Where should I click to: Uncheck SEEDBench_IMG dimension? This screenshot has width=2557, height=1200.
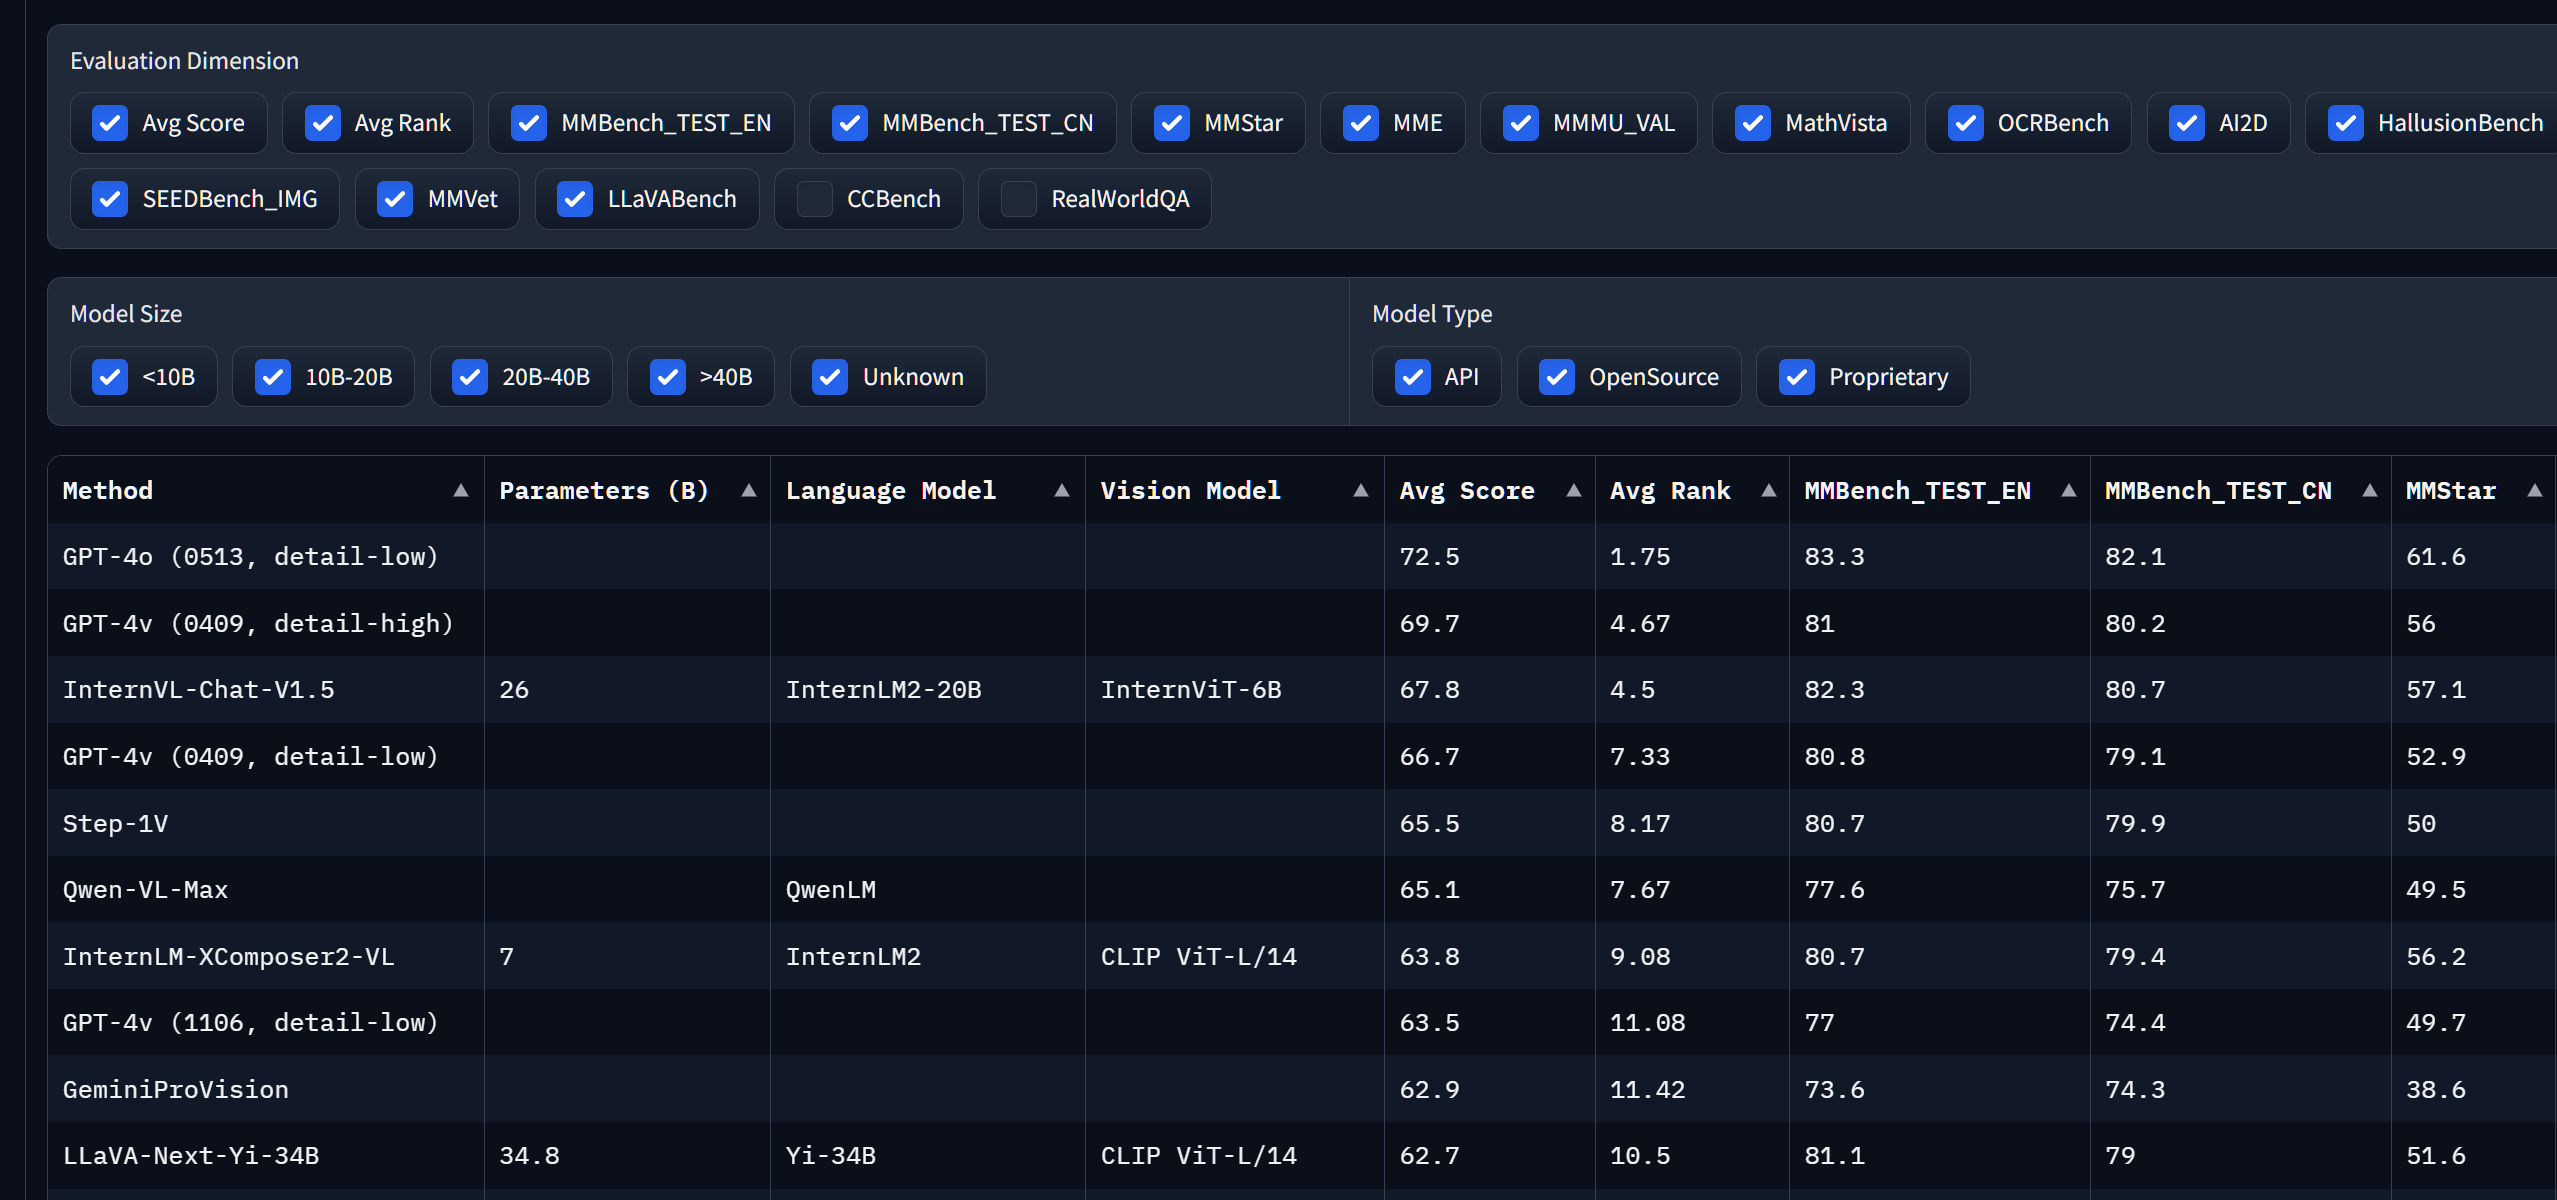click(110, 199)
